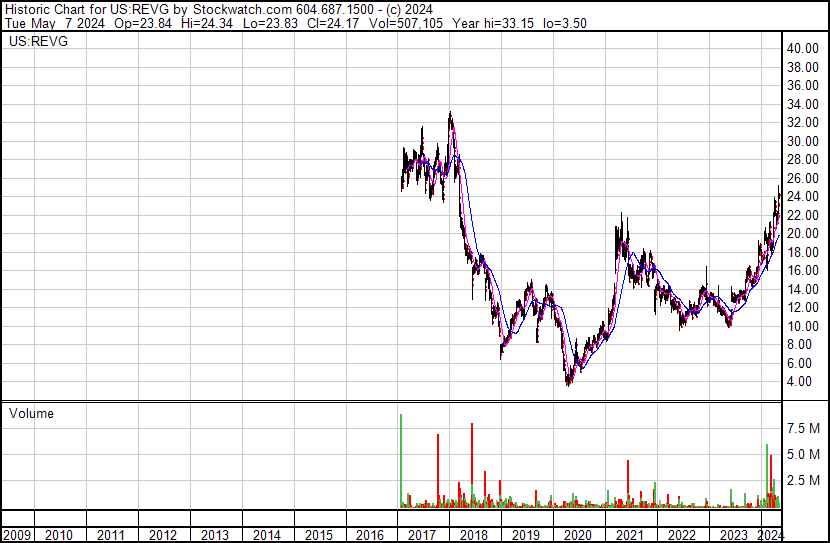Click the price peak in early 2018
Screen dimensions: 830x543
coord(451,114)
